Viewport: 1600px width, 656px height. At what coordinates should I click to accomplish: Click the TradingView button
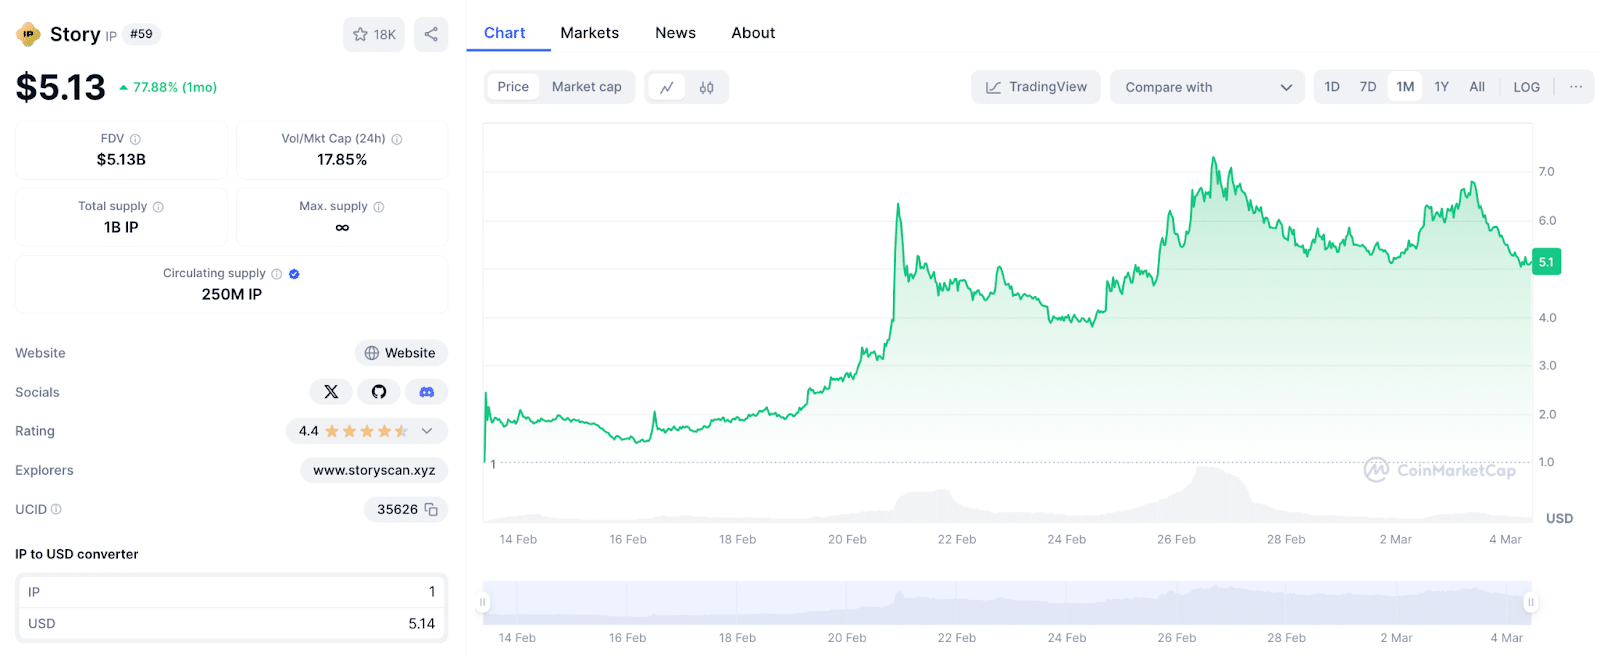point(1035,87)
